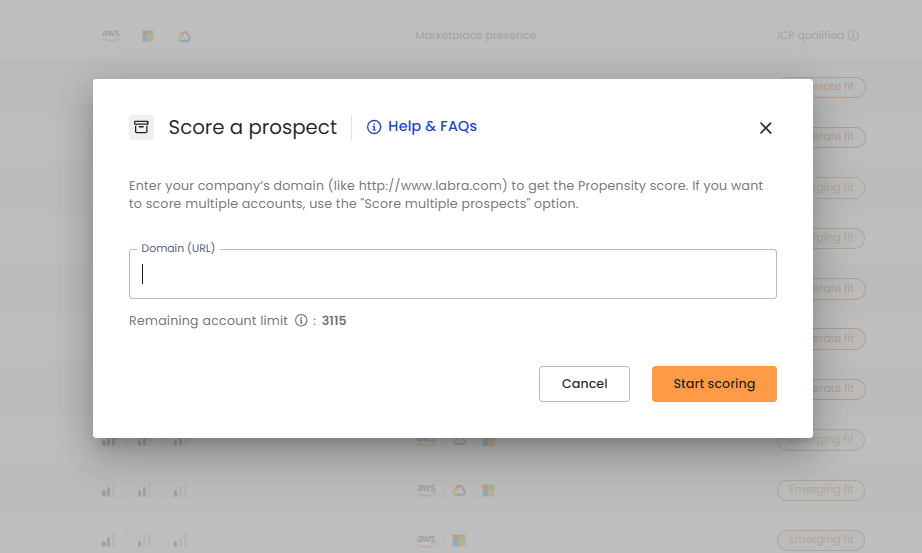Click the info icon next to ICP qualified
This screenshot has width=922, height=553.
(853, 35)
